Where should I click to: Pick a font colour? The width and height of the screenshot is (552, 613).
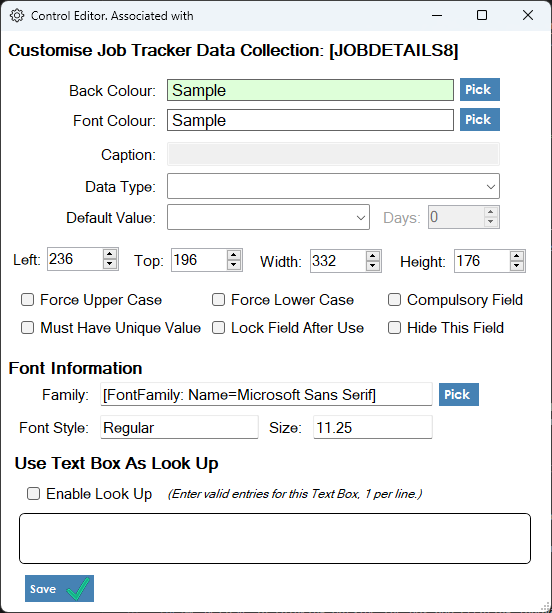[x=480, y=120]
